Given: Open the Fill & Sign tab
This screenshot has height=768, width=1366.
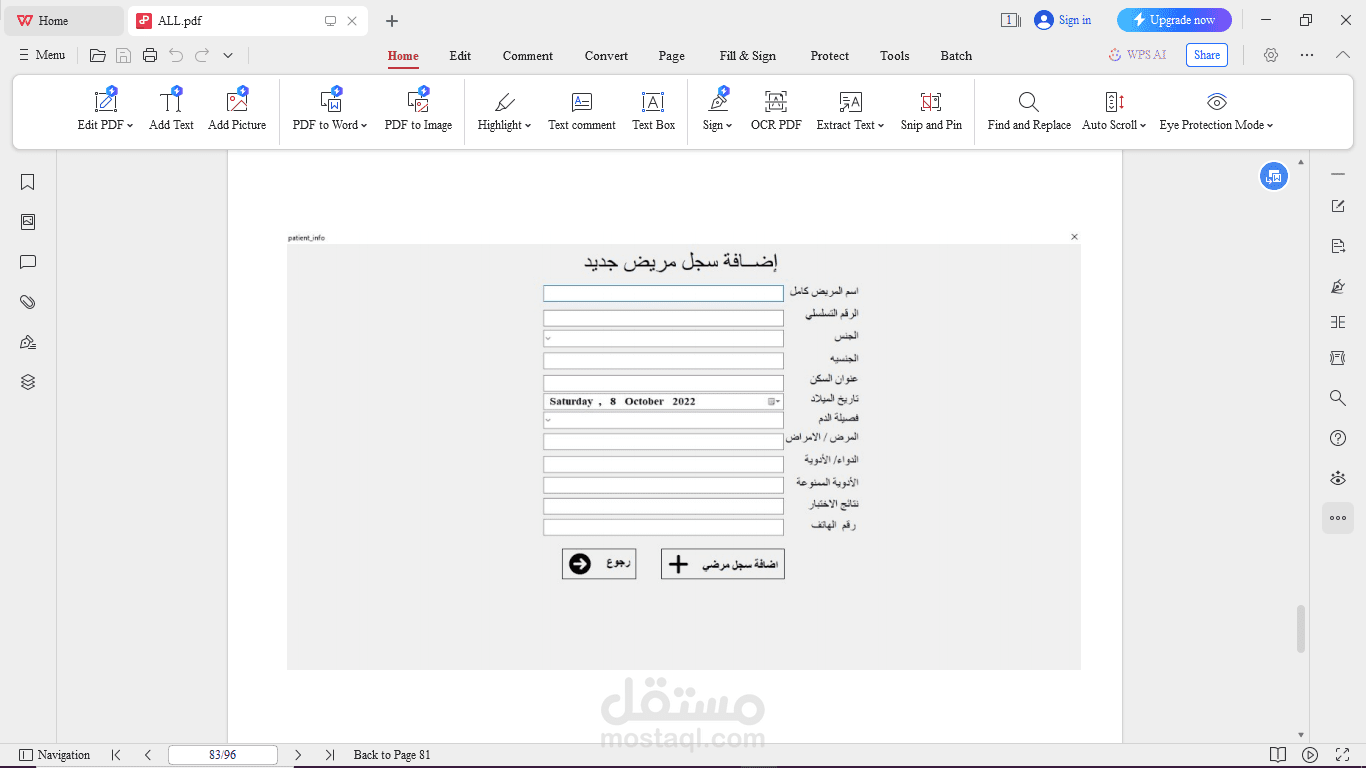Looking at the screenshot, I should [748, 56].
